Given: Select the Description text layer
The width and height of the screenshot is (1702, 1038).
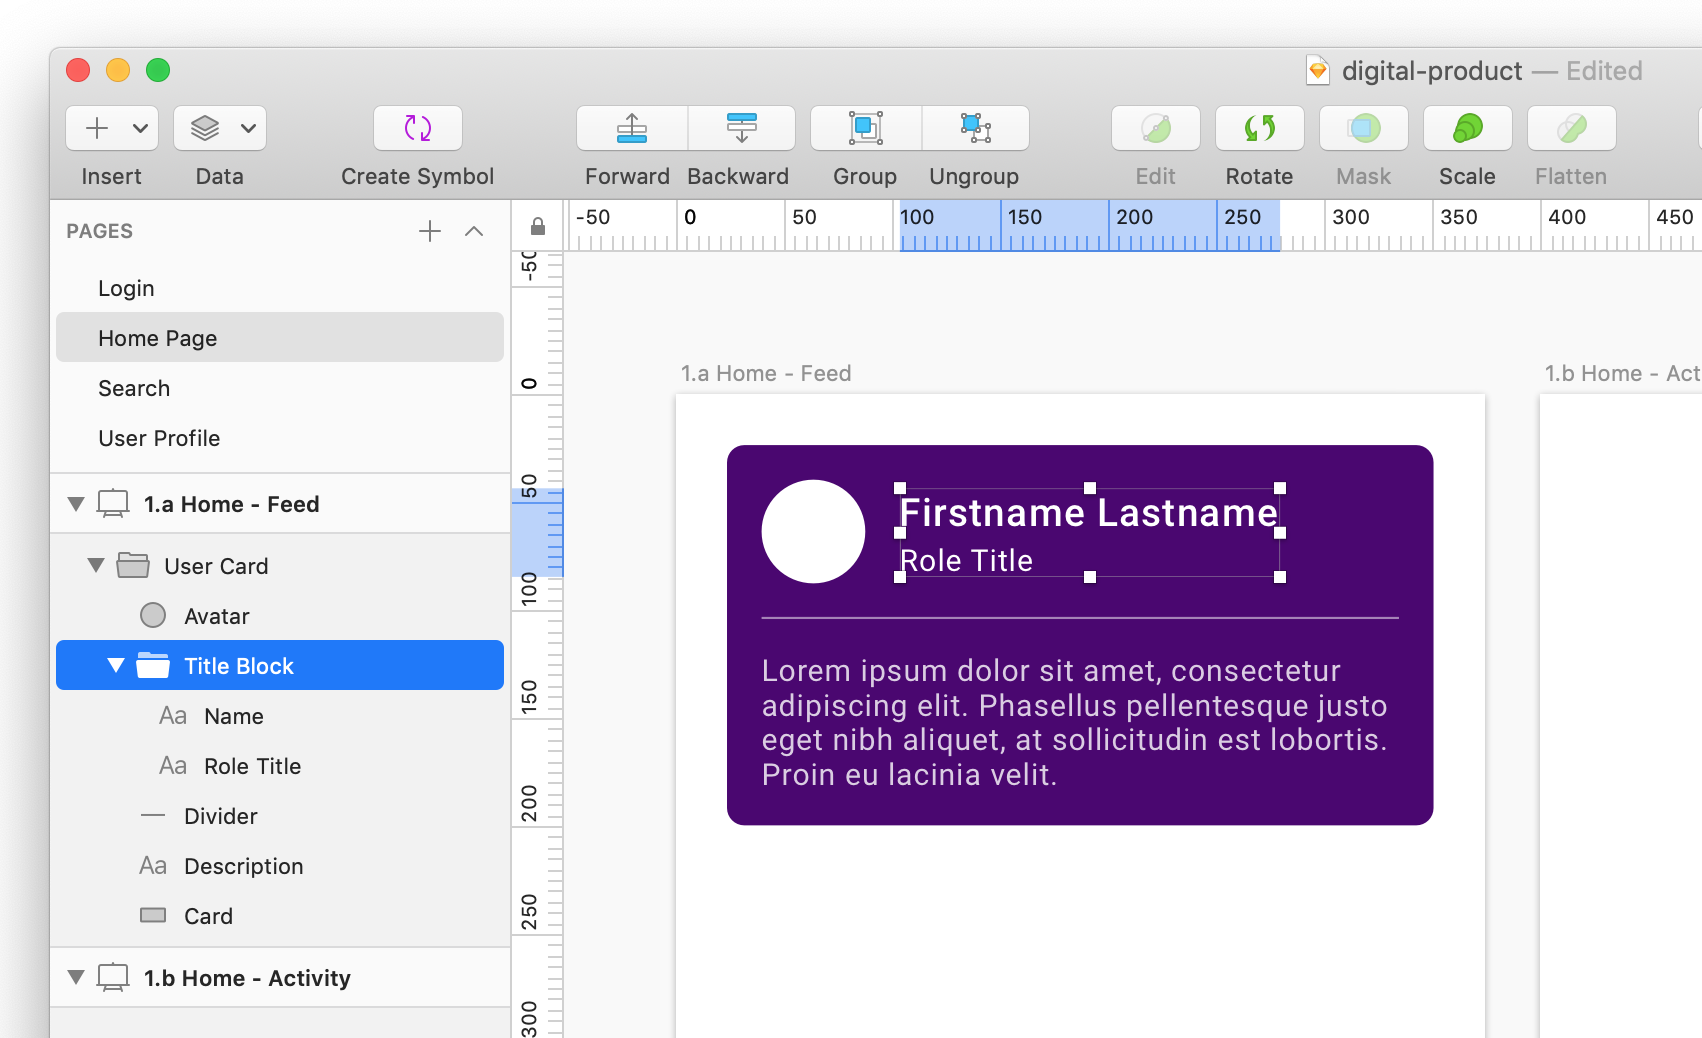Looking at the screenshot, I should (x=243, y=866).
